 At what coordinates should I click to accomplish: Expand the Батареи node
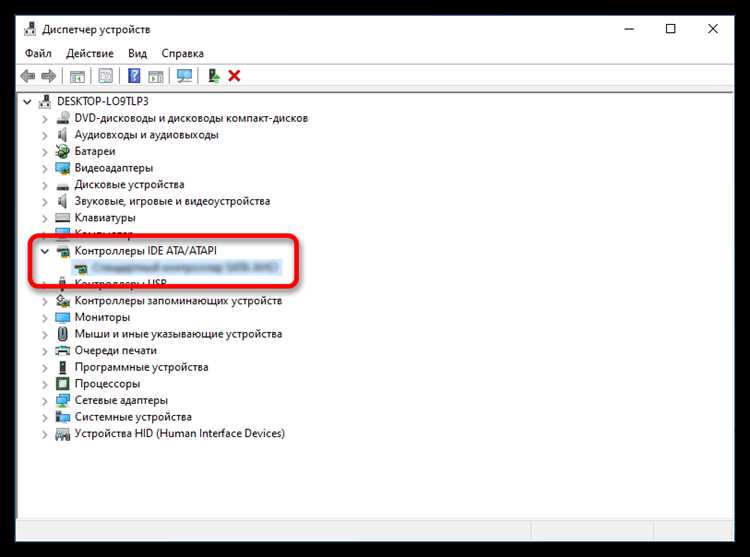click(45, 152)
